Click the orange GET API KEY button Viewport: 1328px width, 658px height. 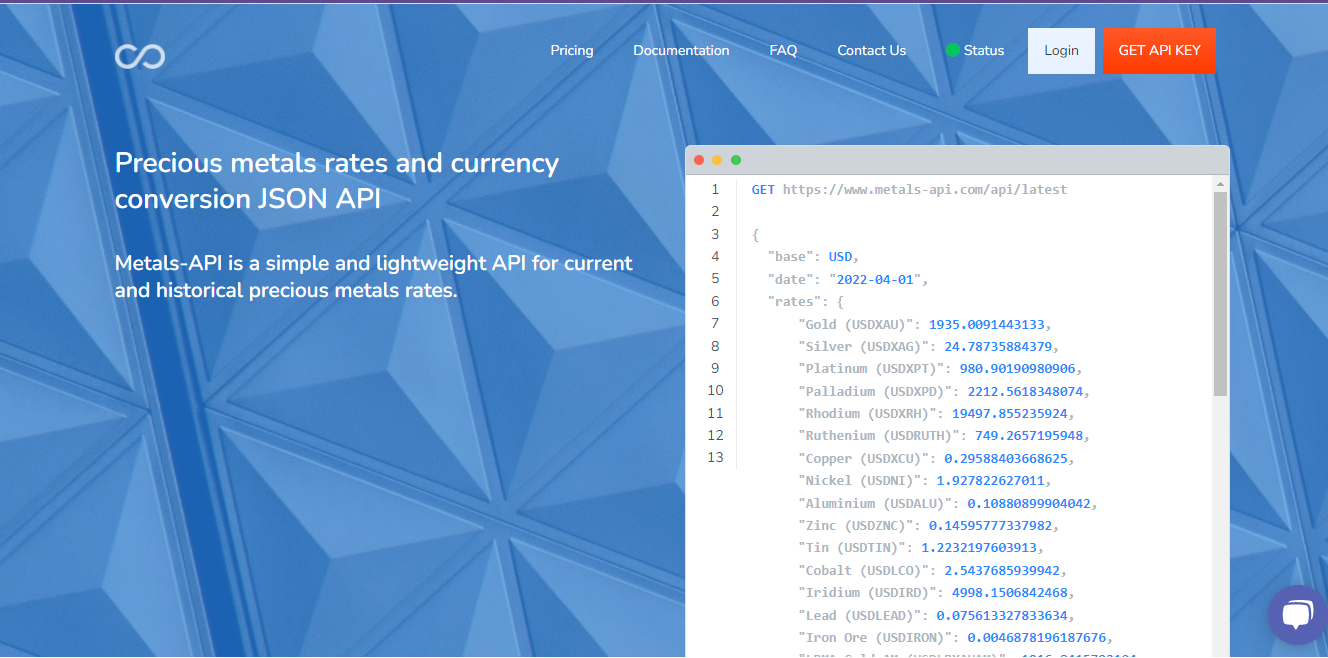[1159, 51]
